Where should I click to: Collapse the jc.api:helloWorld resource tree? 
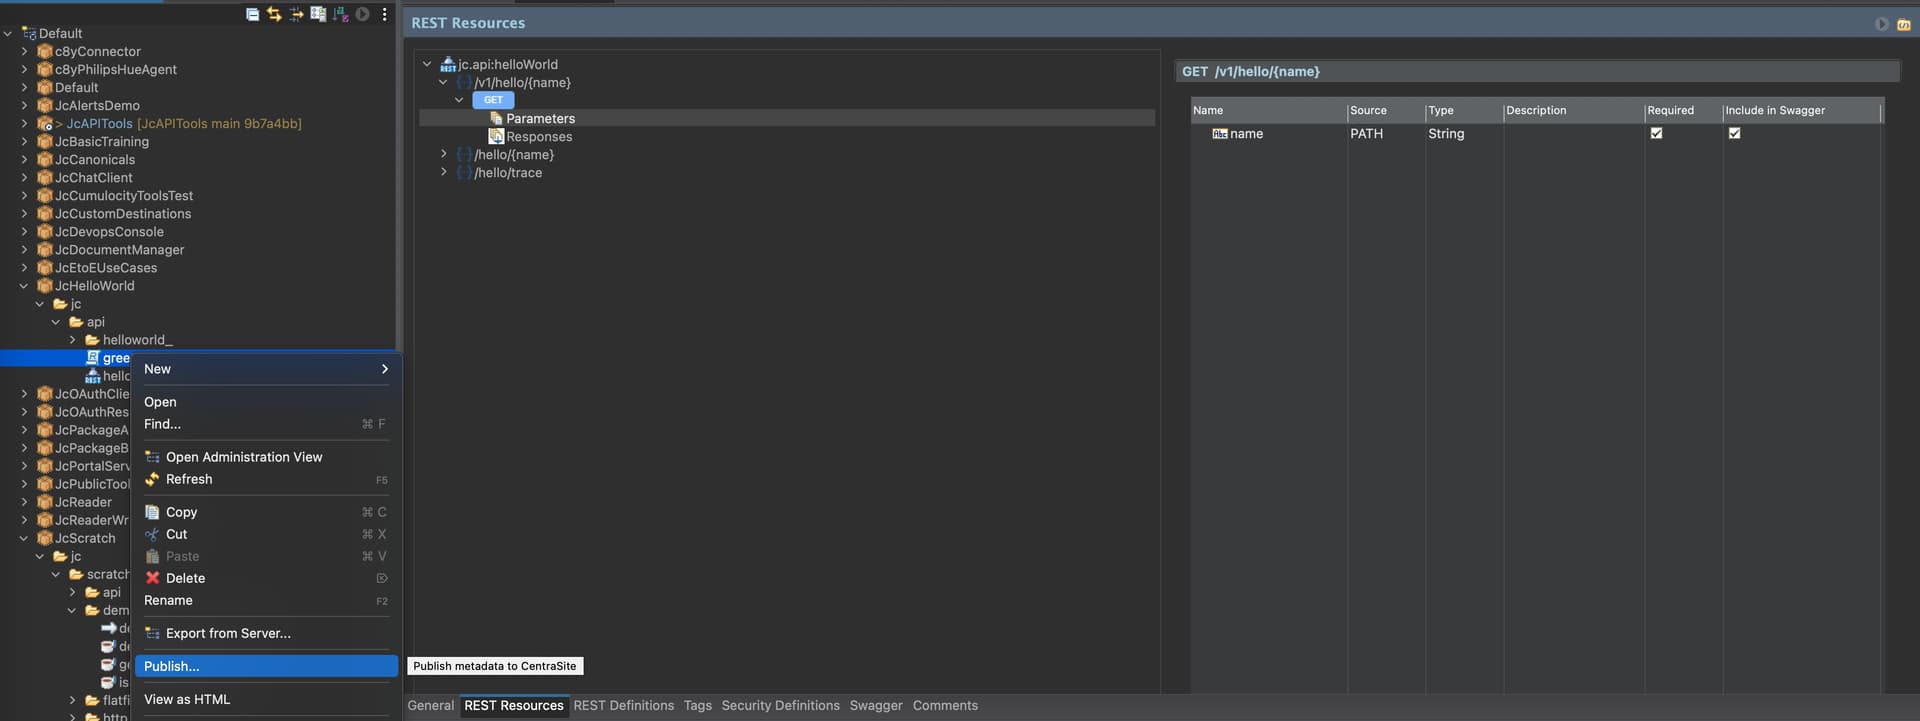427,64
